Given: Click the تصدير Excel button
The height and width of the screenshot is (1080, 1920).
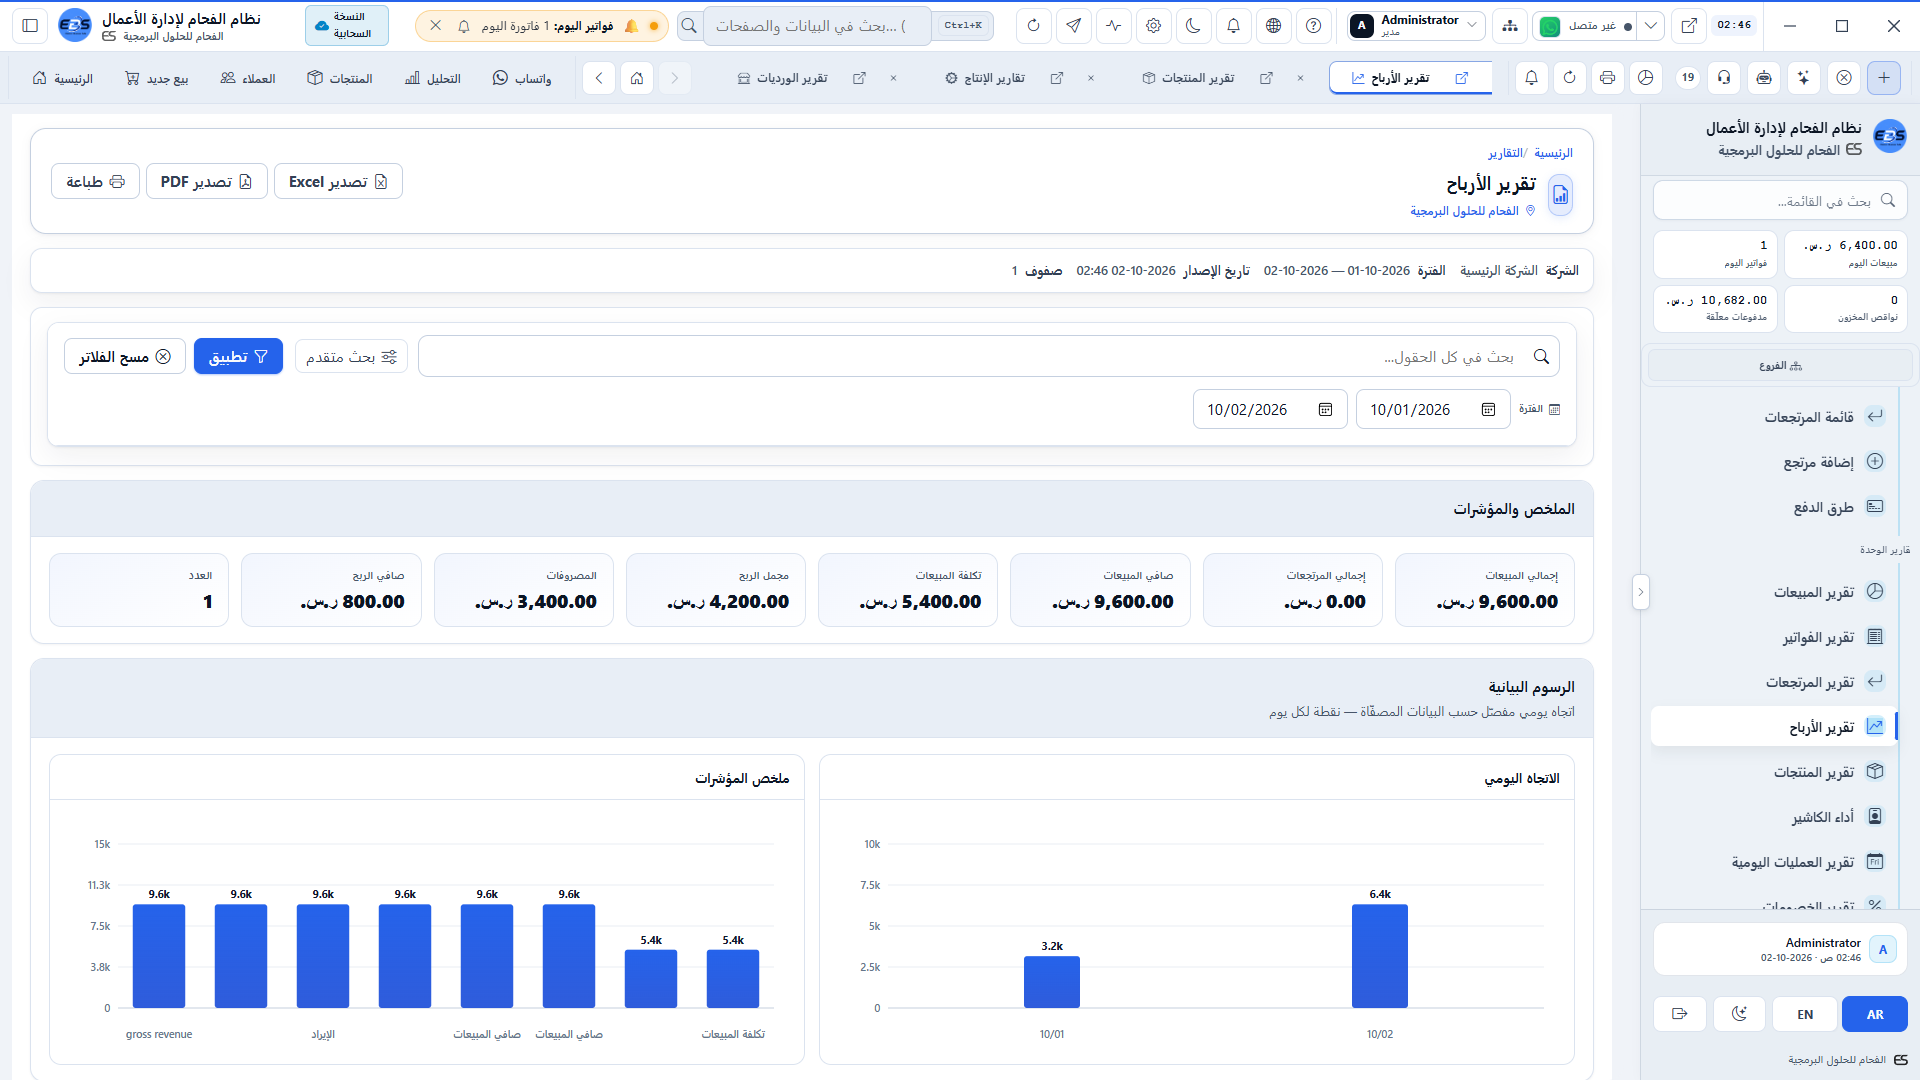Looking at the screenshot, I should (338, 182).
